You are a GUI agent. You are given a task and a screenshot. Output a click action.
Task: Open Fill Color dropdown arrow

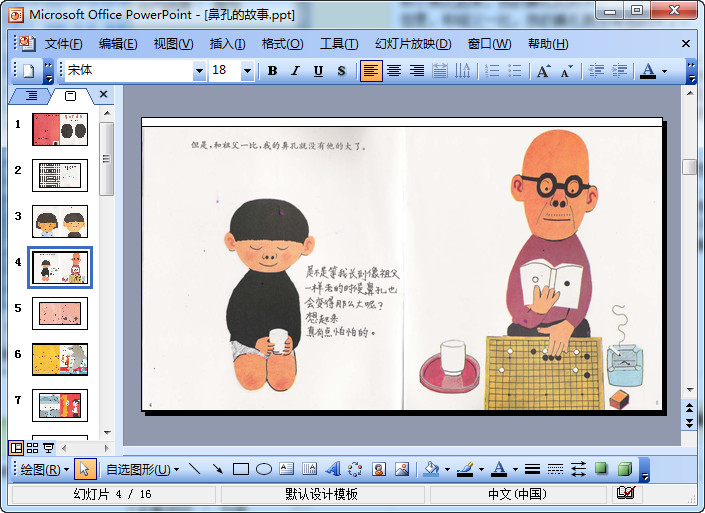[447, 469]
